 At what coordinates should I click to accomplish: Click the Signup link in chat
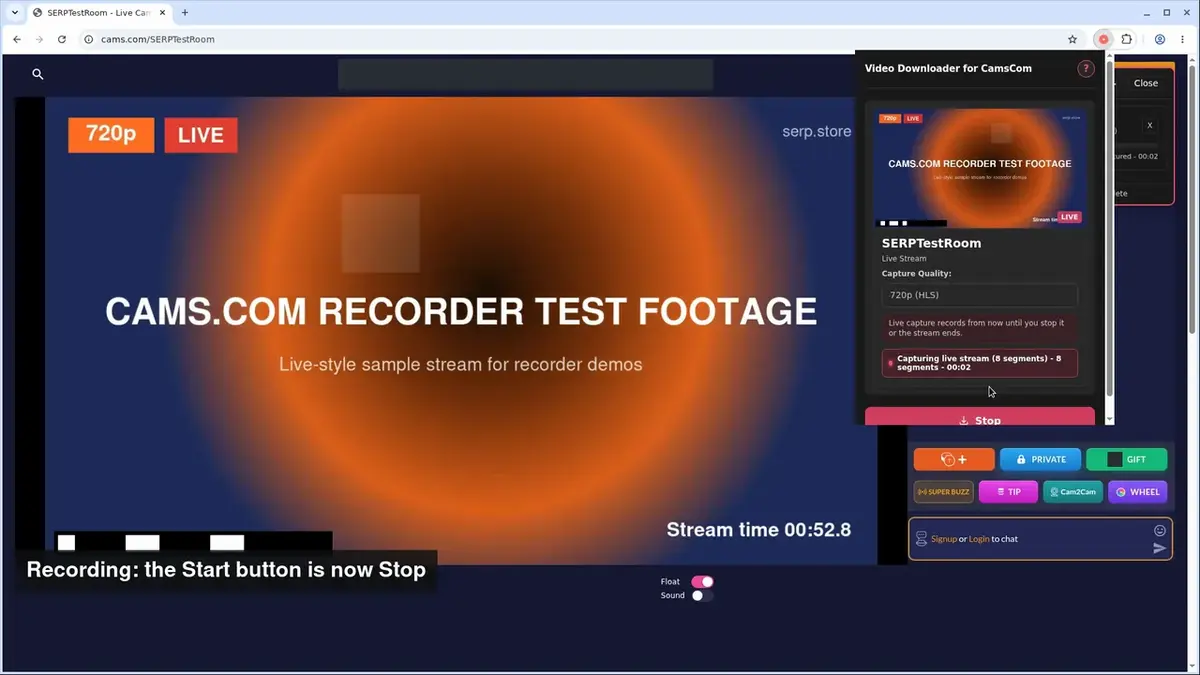coord(944,539)
